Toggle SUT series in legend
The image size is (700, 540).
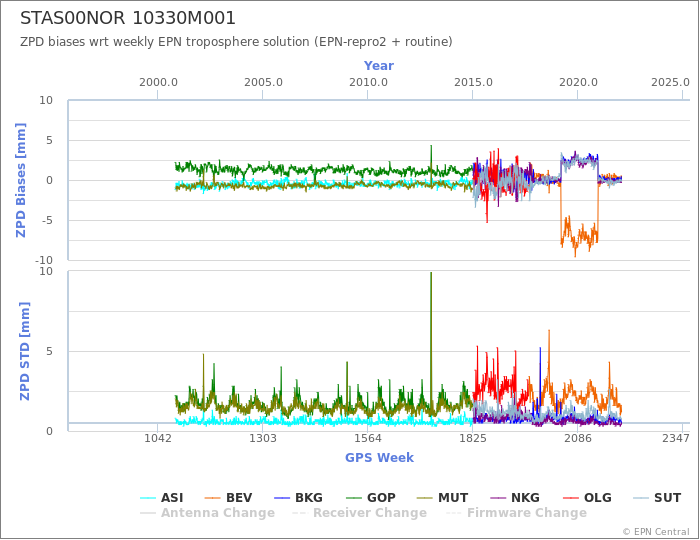point(657,498)
